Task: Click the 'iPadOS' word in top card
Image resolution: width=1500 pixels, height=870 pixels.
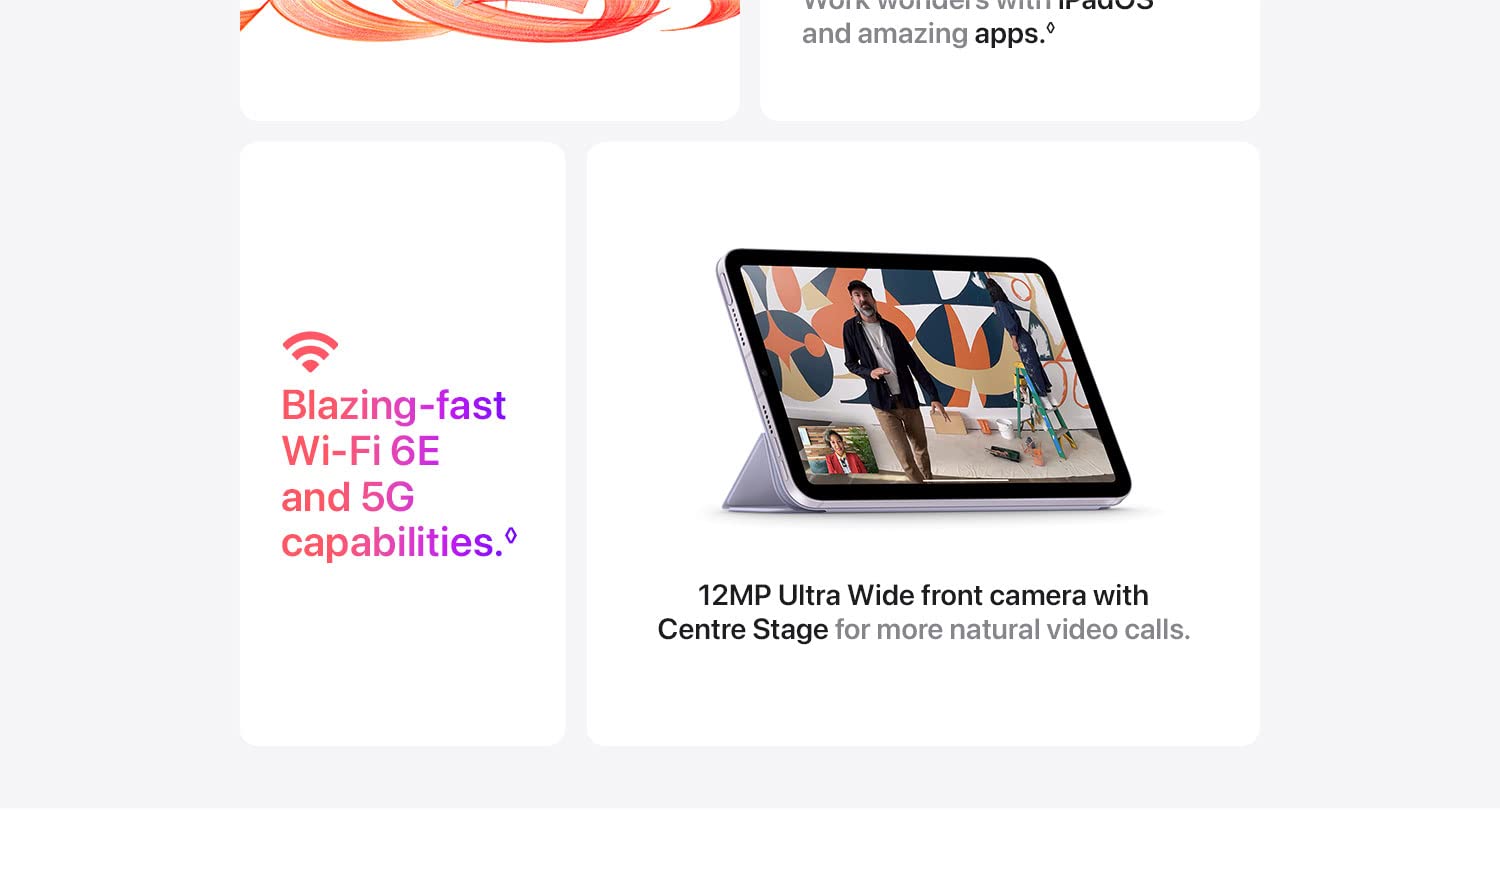Action: (1106, 4)
